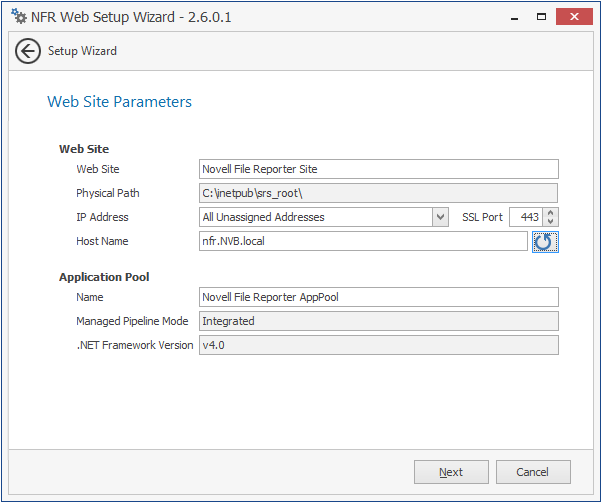Click the Next button

451,472
